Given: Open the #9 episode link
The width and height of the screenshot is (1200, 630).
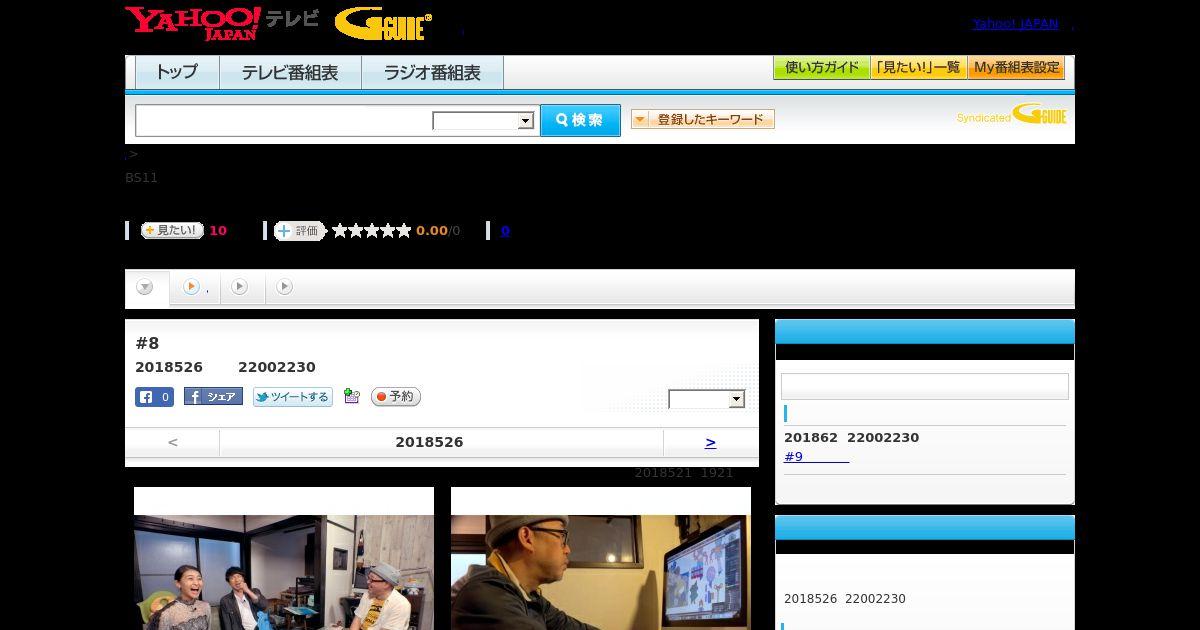Looking at the screenshot, I should pyautogui.click(x=816, y=457).
